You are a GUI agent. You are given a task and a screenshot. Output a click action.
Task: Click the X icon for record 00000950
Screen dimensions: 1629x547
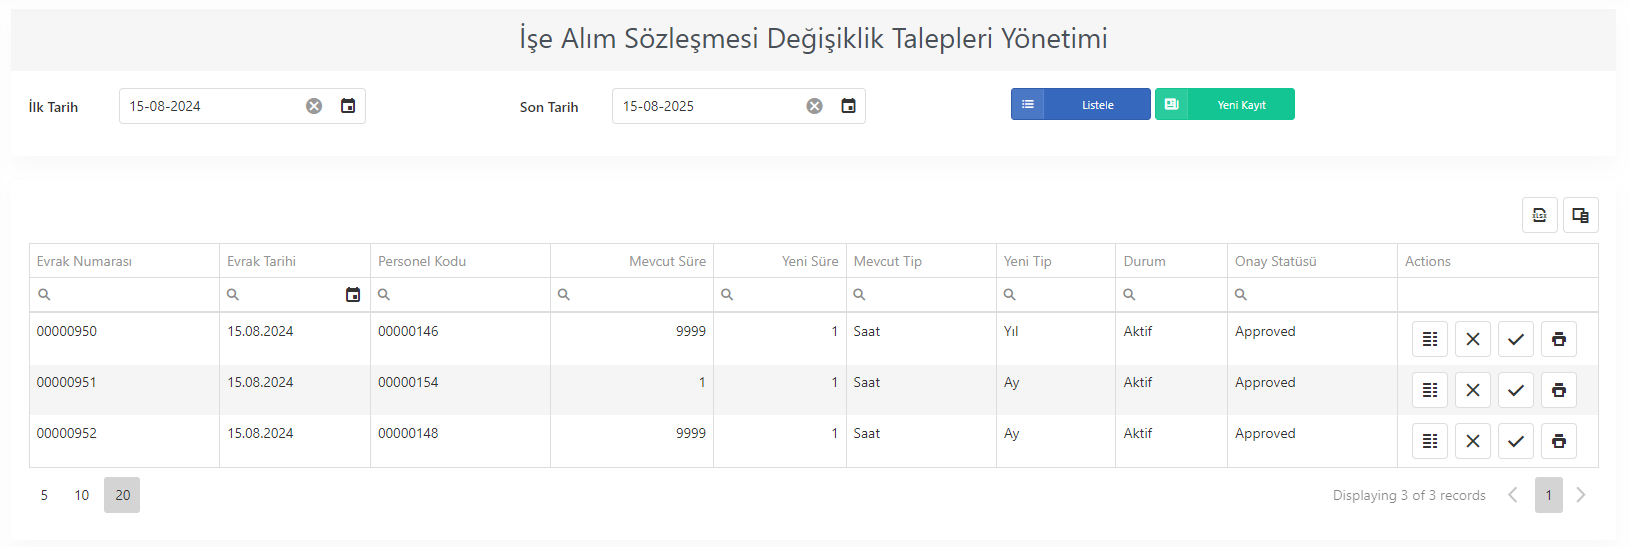pos(1473,339)
